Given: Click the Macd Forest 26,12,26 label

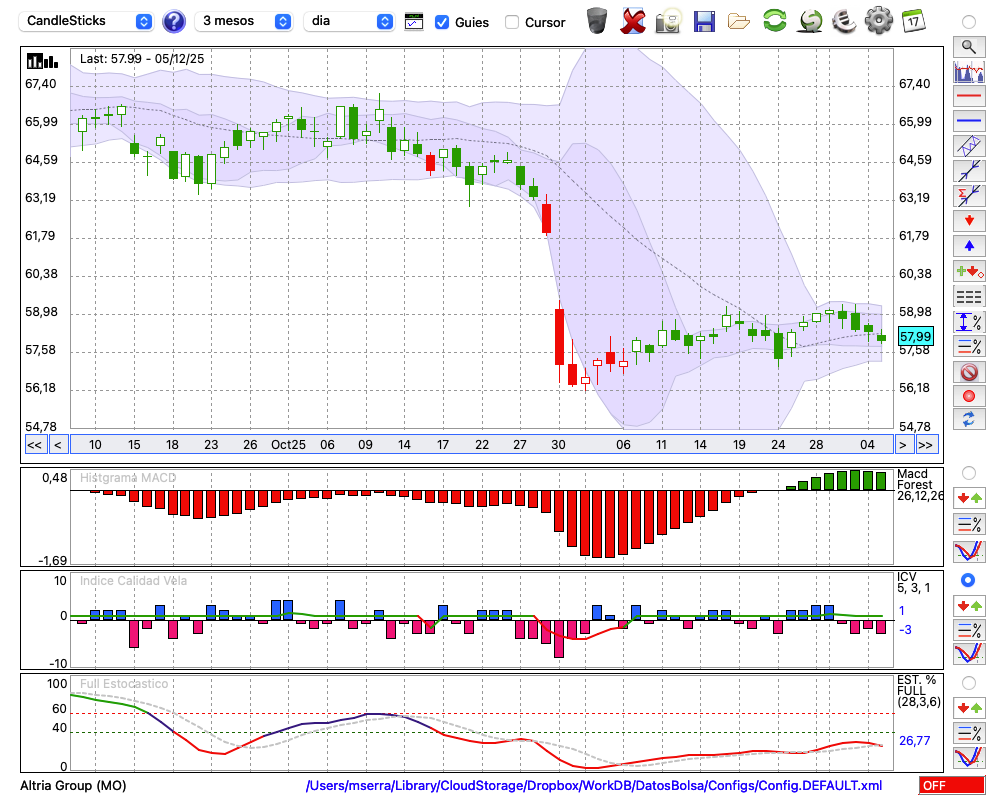Looking at the screenshot, I should pyautogui.click(x=918, y=485).
